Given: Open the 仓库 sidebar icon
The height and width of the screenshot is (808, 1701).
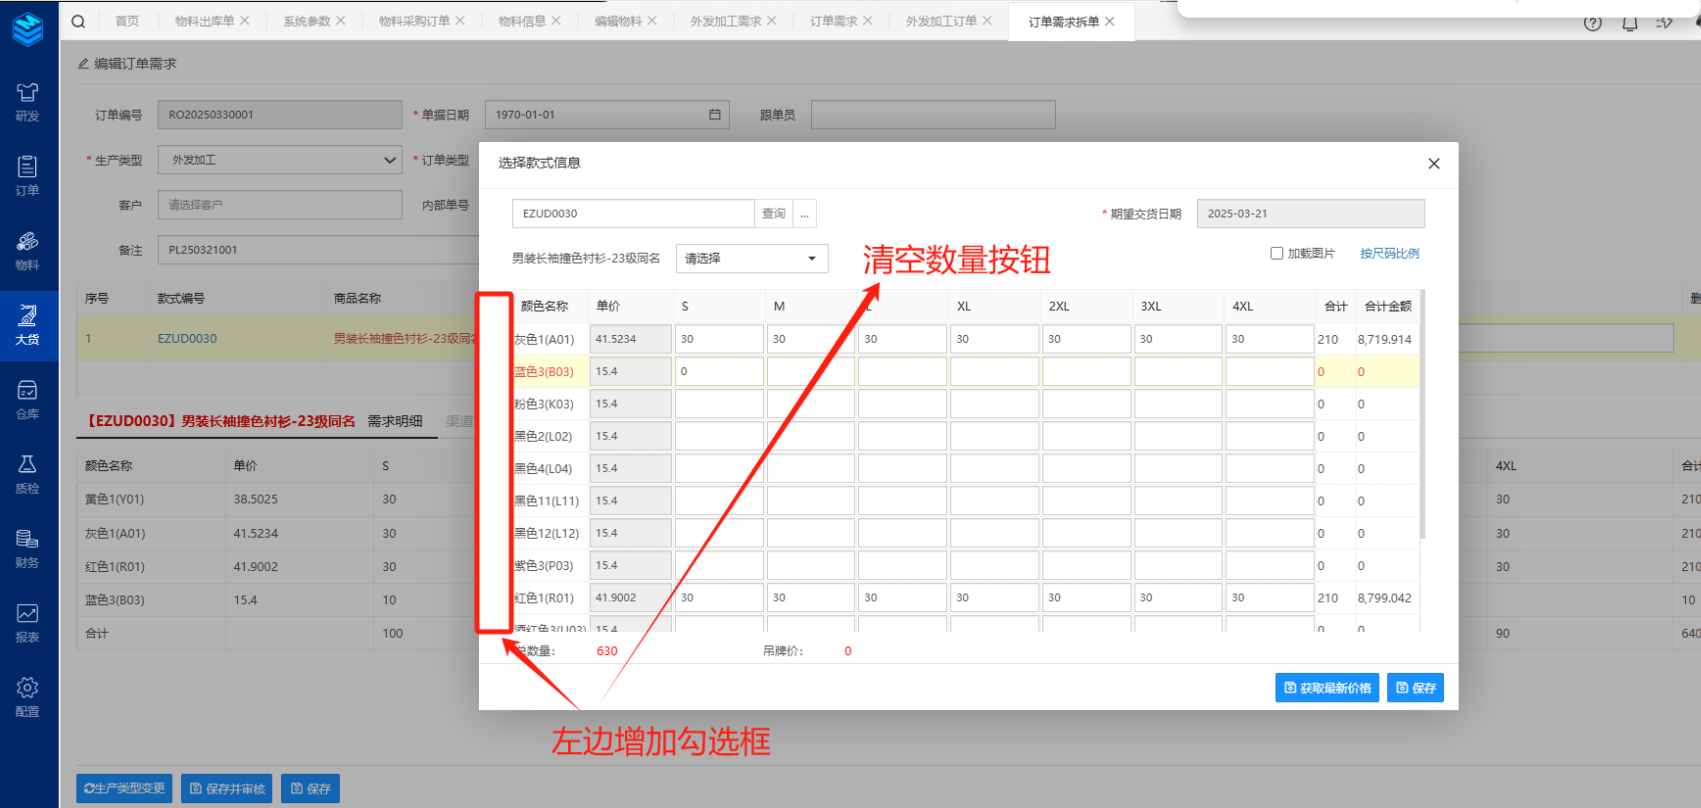Looking at the screenshot, I should pos(28,399).
